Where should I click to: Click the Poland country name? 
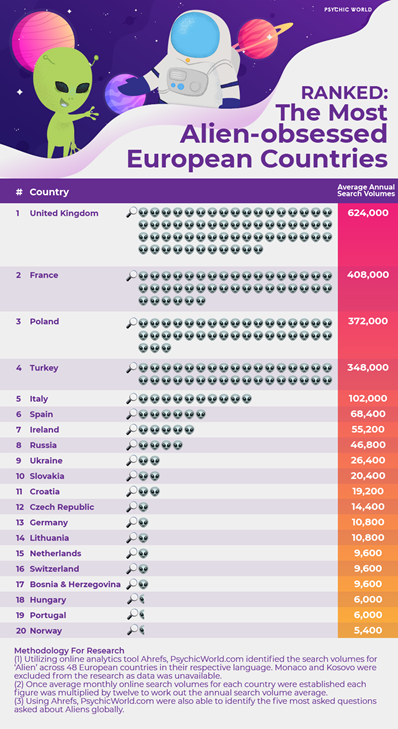44,321
